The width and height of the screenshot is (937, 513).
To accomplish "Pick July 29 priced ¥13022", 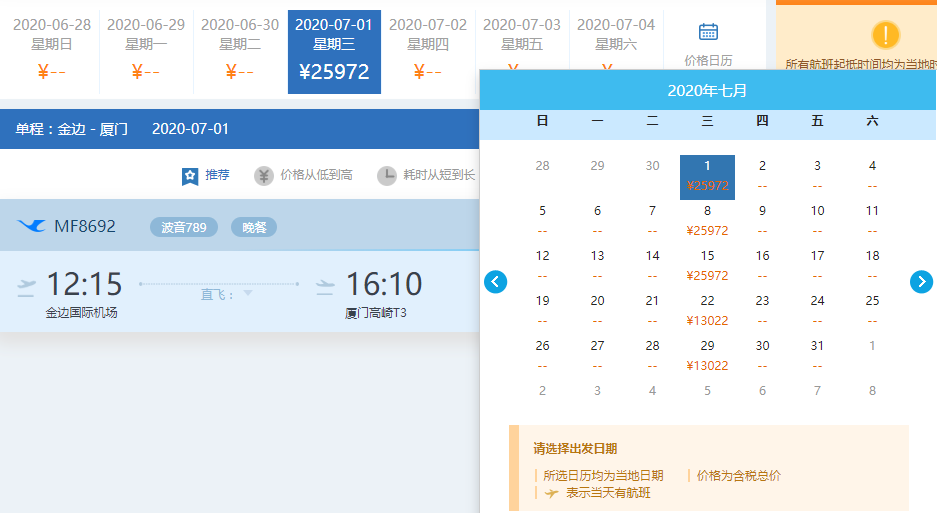I will click(x=708, y=356).
